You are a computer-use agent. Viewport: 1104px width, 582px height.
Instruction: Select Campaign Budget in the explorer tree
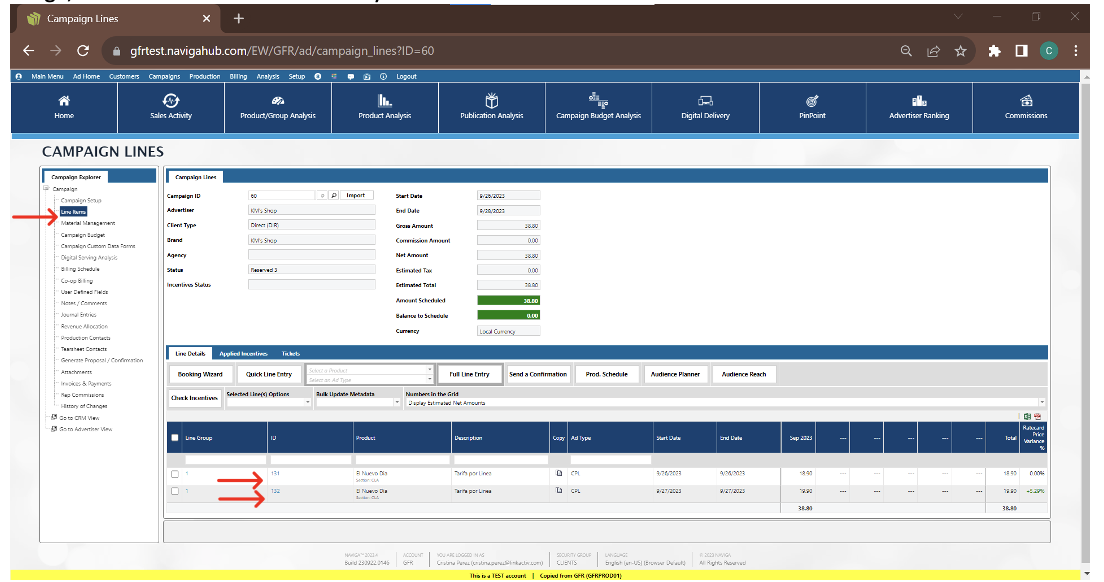[82, 235]
